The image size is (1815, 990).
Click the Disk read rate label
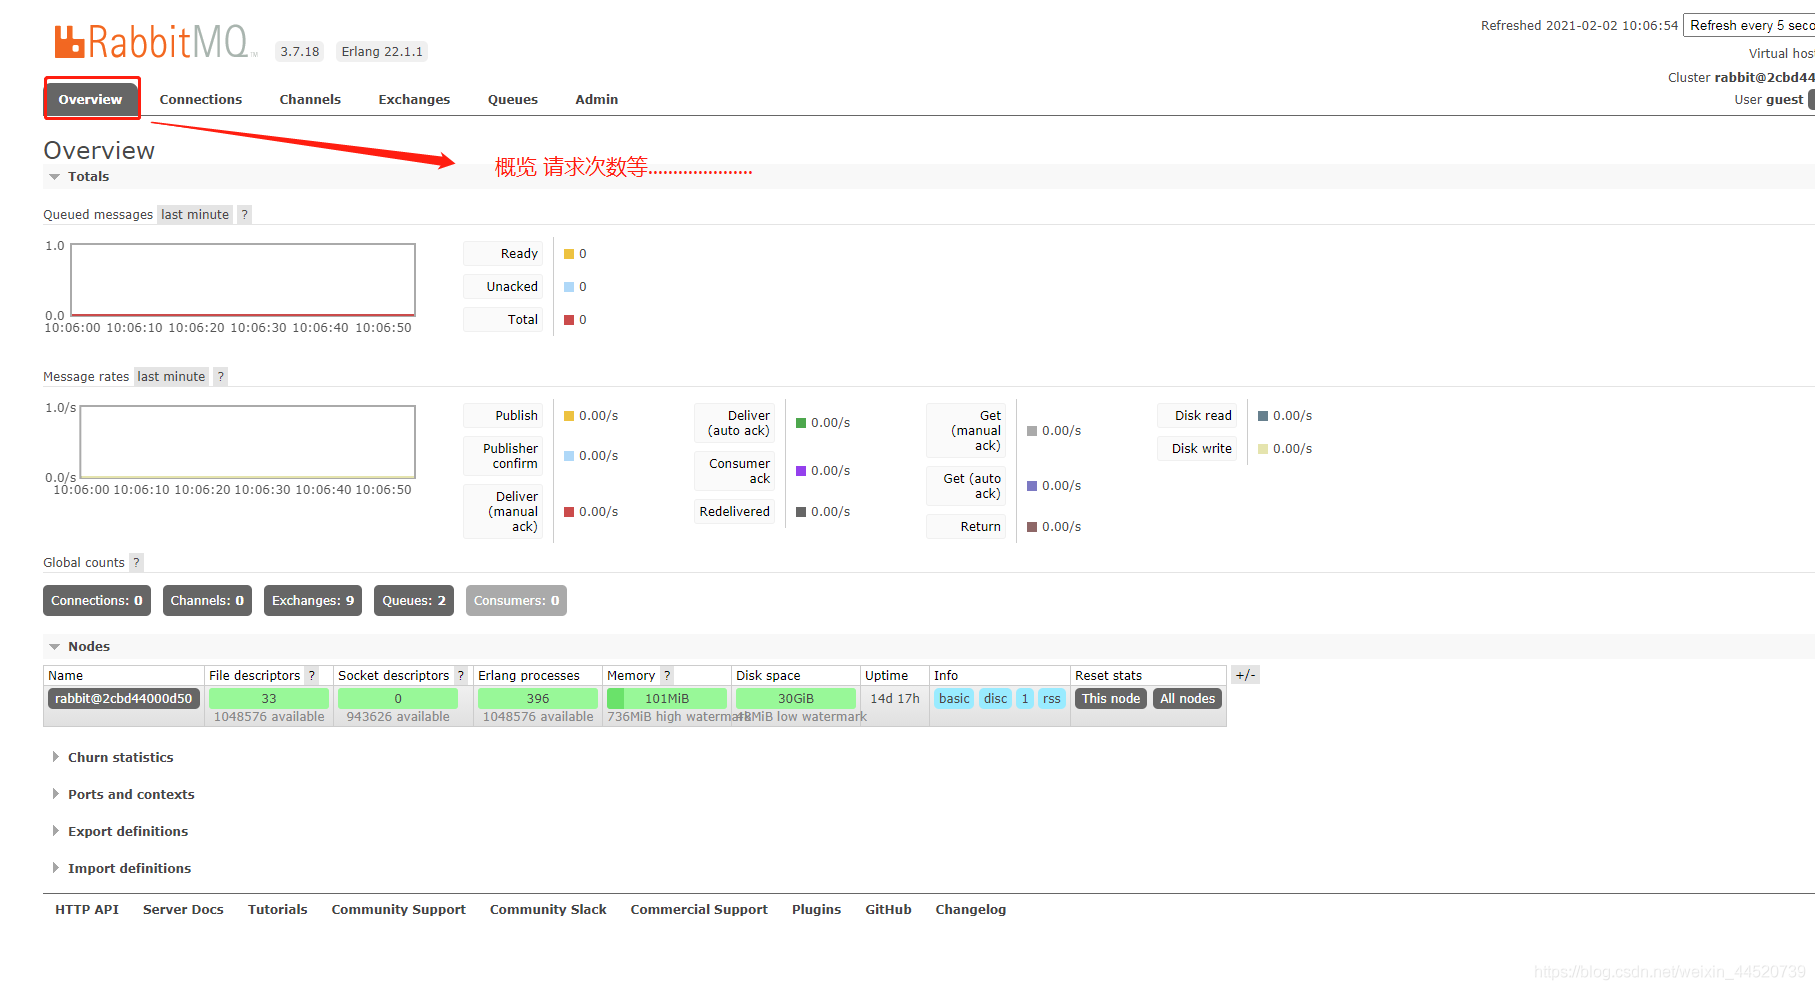(x=1197, y=415)
